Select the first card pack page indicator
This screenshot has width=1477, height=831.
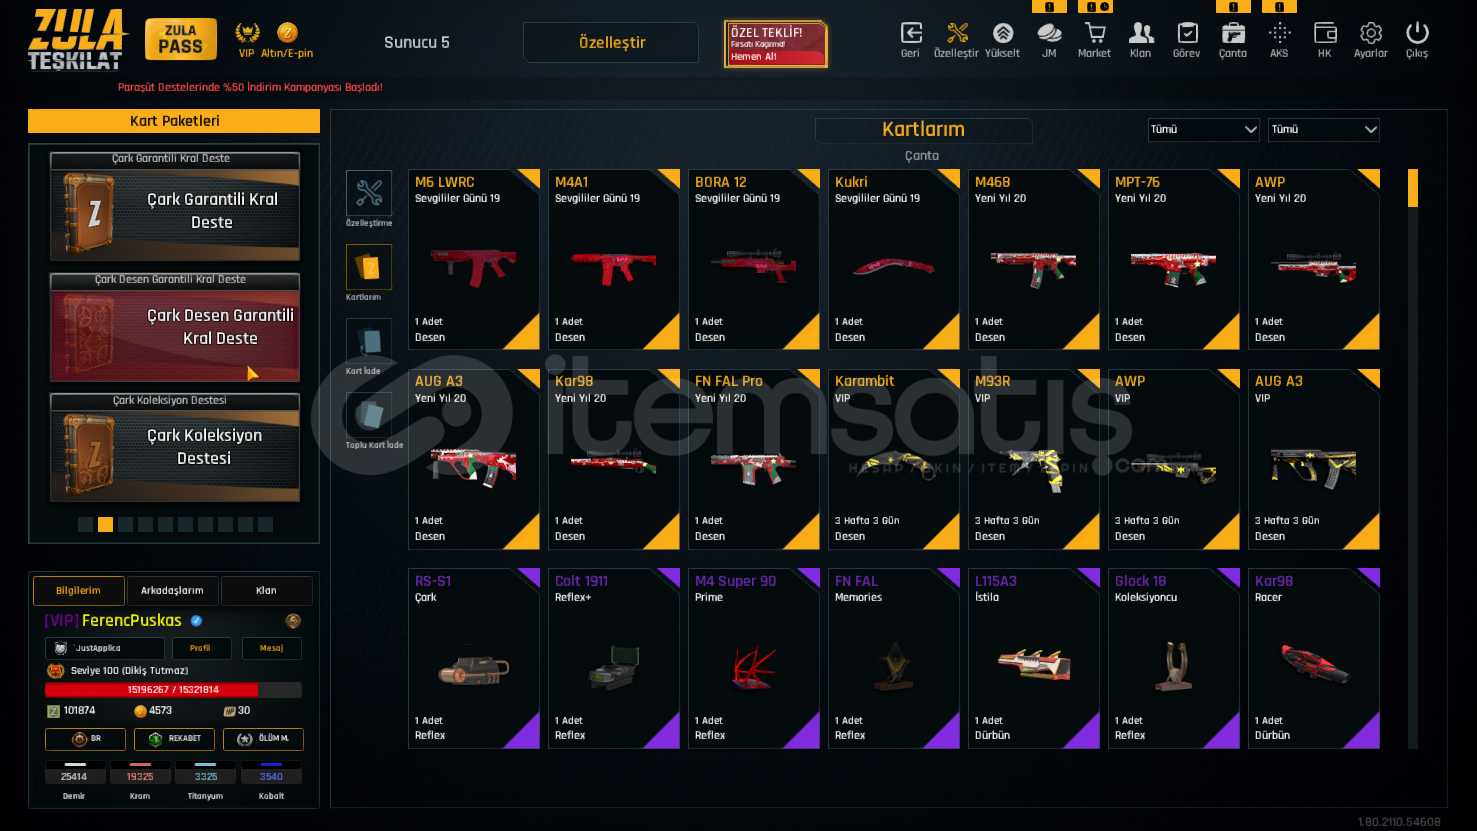click(x=85, y=524)
